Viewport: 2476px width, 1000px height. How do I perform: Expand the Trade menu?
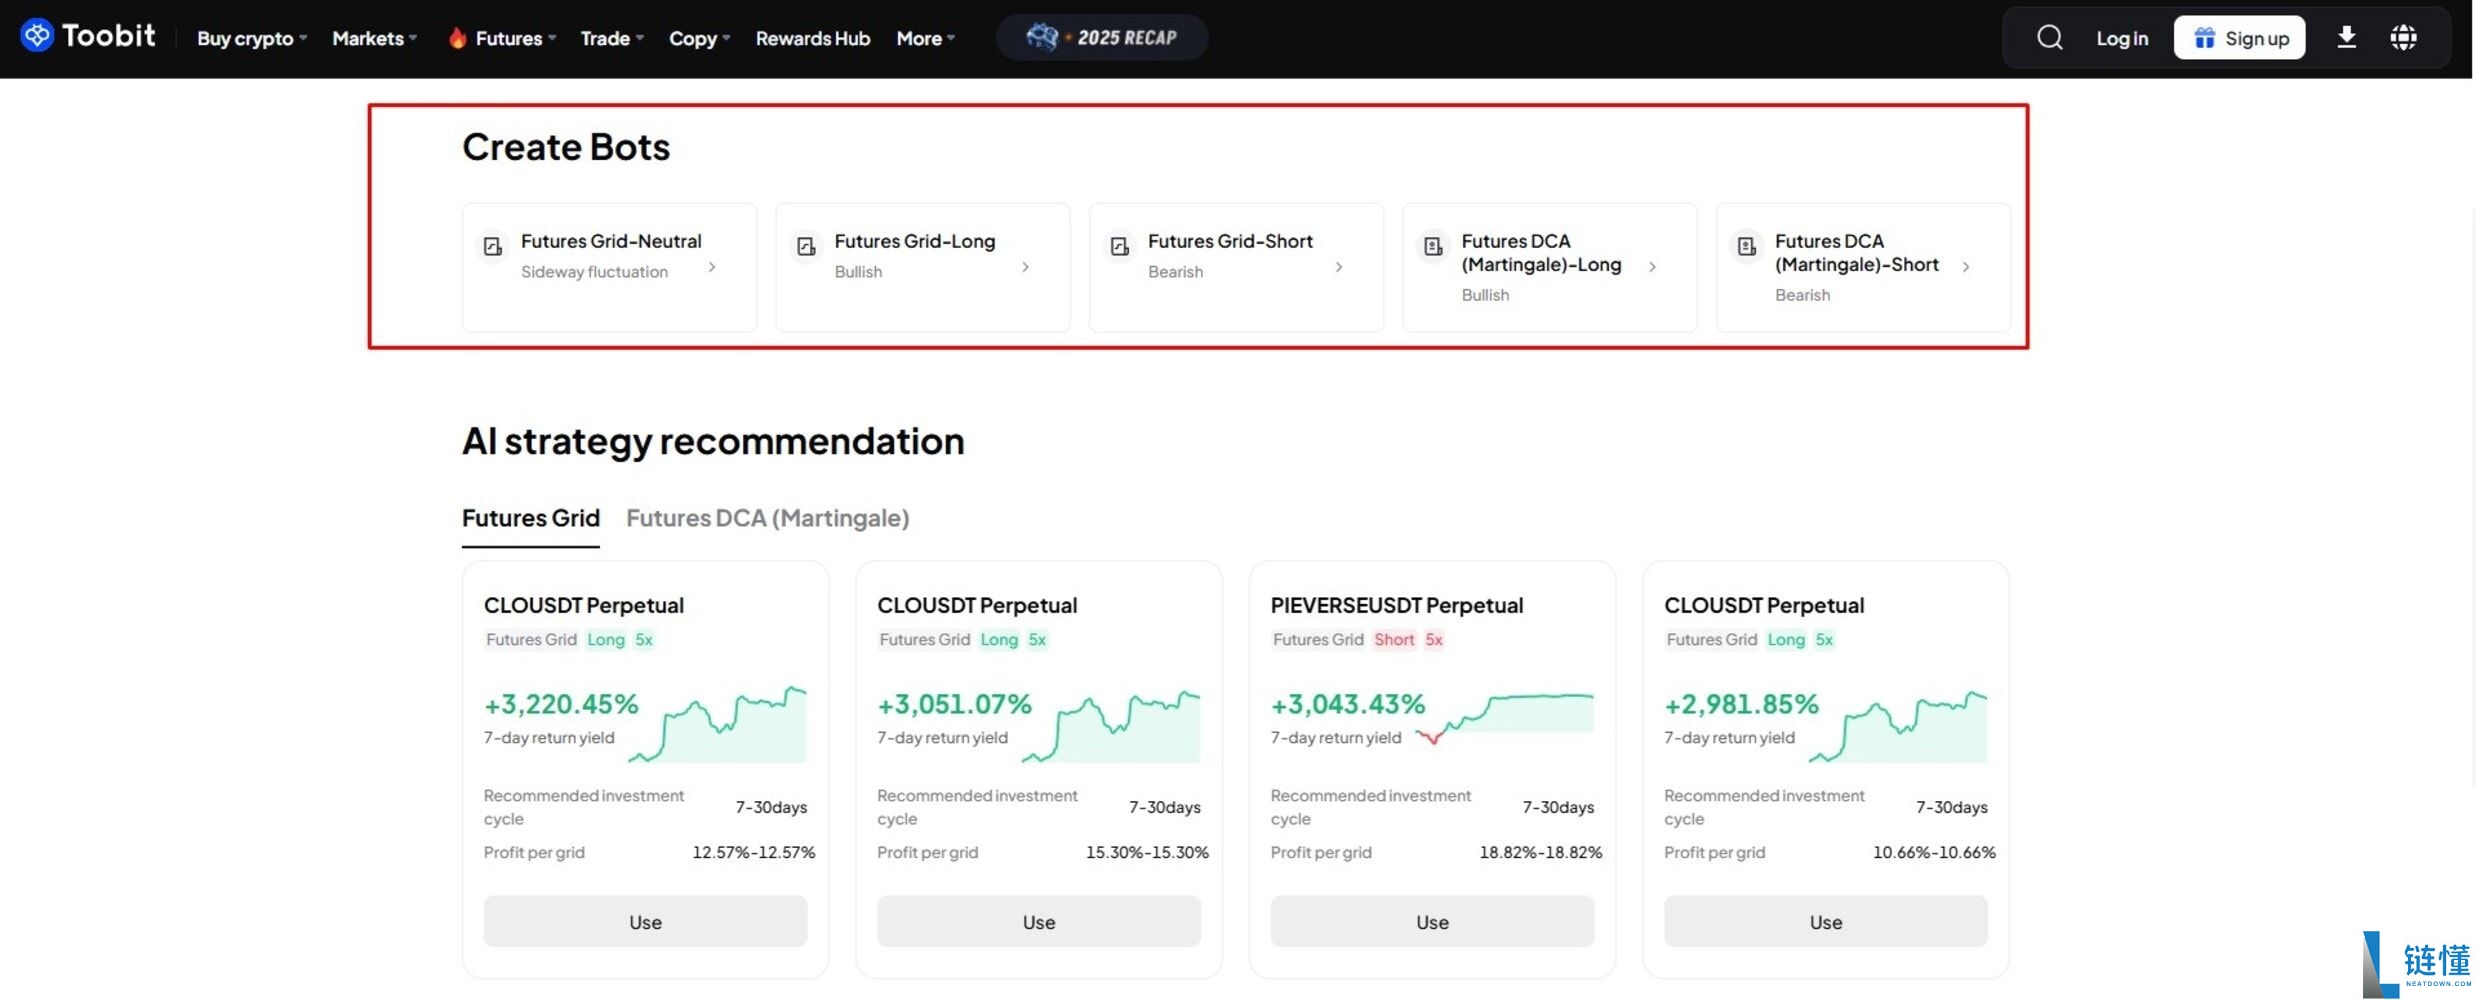coord(612,38)
